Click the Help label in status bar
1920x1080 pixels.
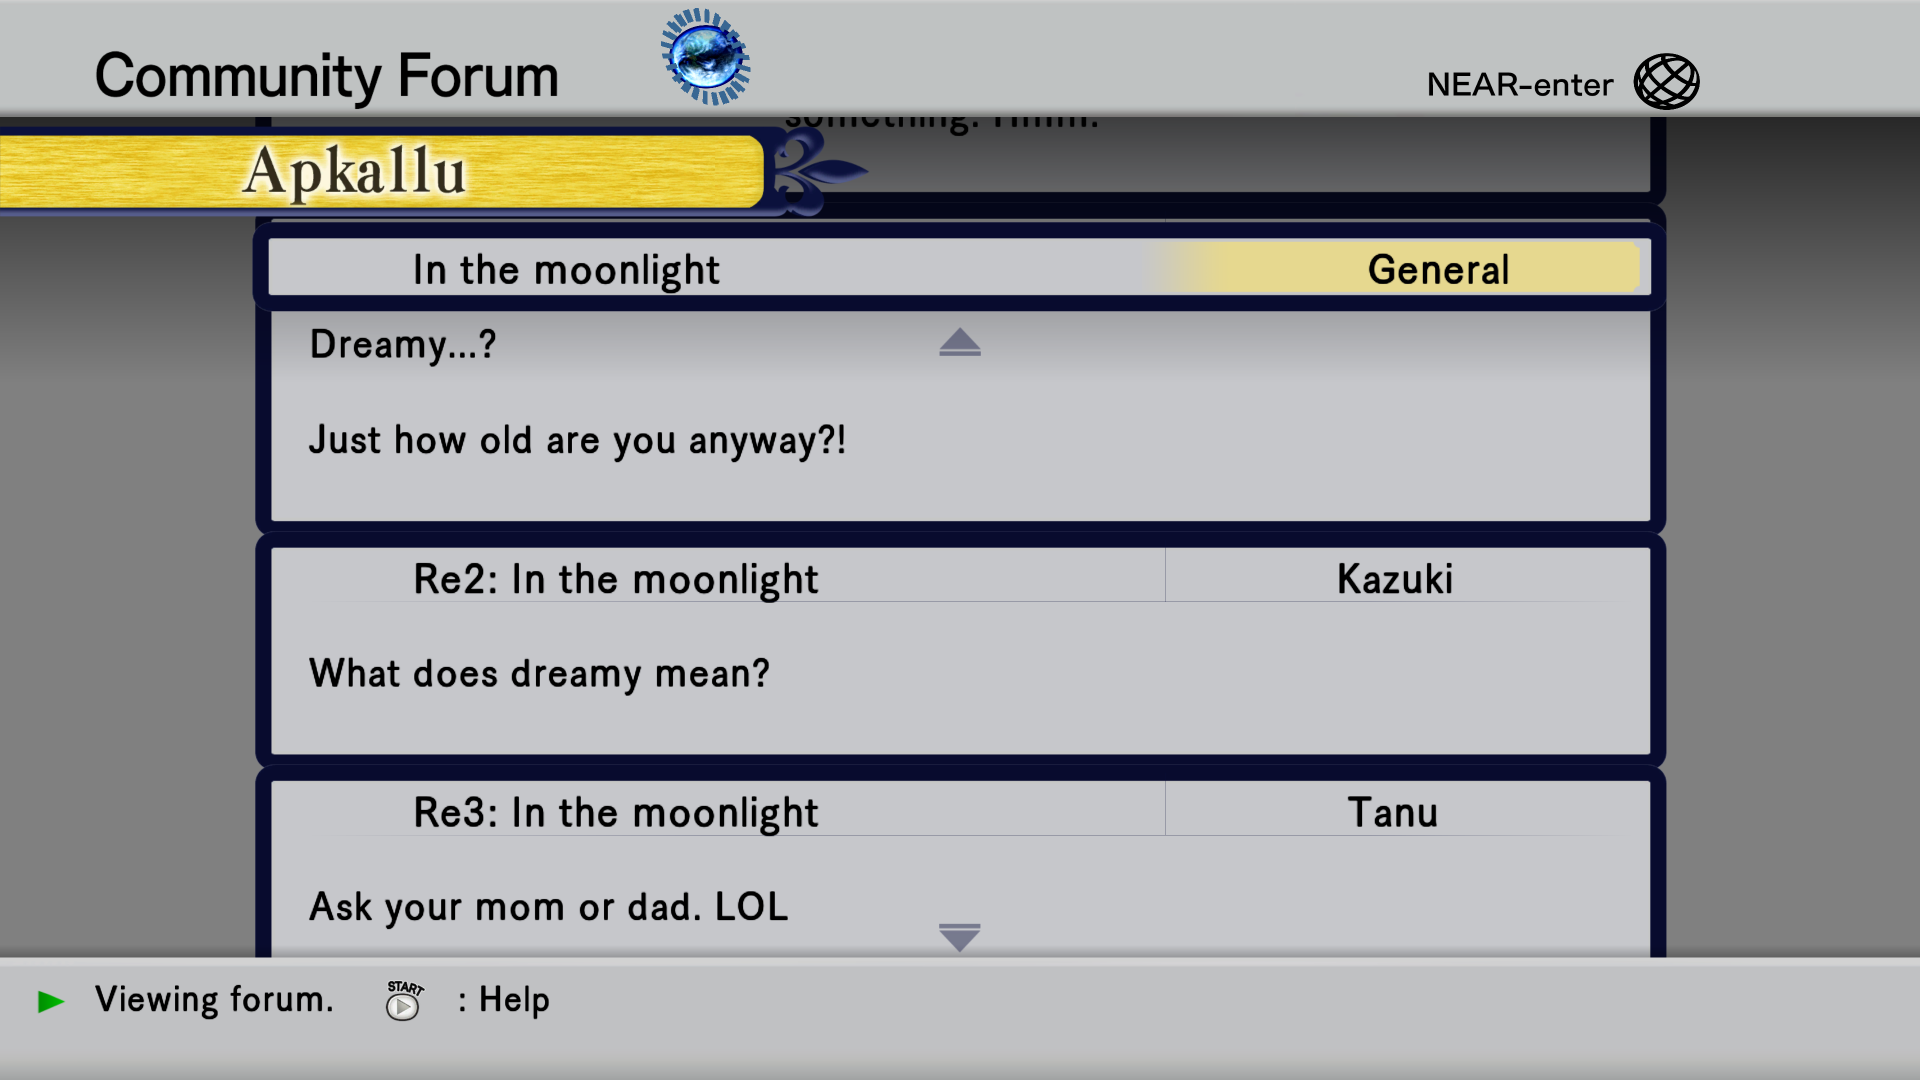click(x=514, y=1000)
